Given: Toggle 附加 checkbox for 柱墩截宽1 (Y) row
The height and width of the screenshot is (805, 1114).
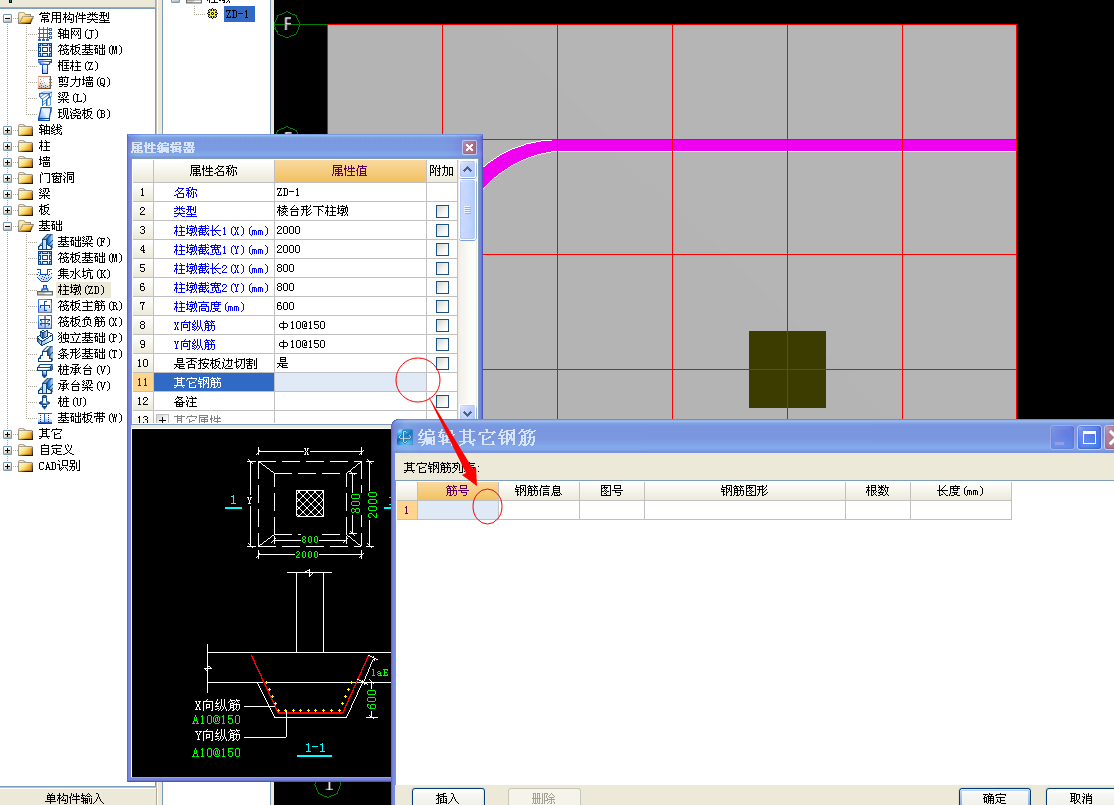Looking at the screenshot, I should (x=442, y=249).
